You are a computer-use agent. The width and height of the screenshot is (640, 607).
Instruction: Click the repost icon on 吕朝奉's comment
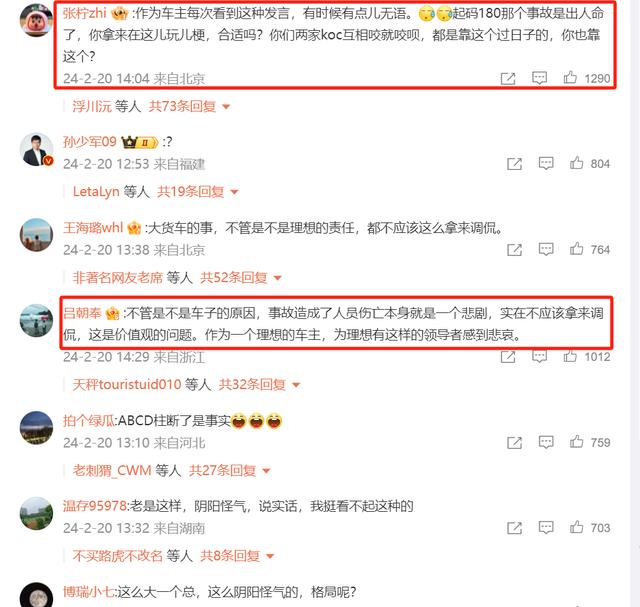coord(508,357)
